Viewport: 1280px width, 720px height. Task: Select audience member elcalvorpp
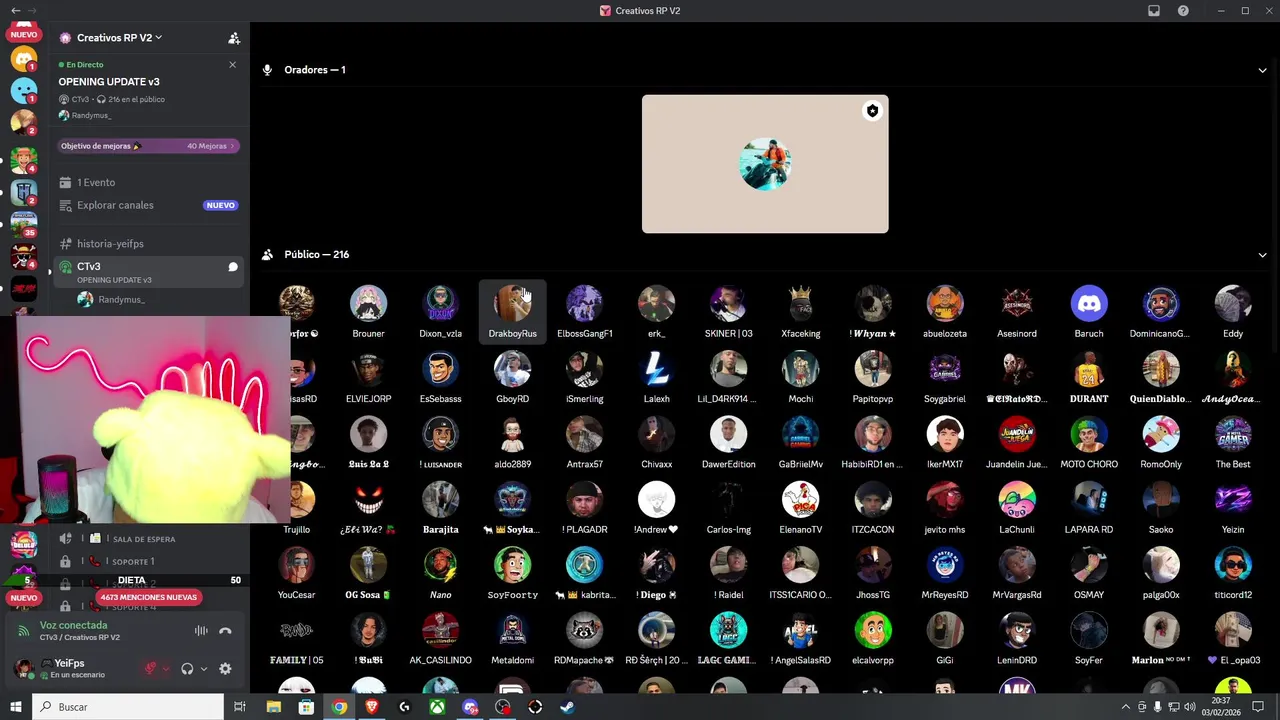[x=873, y=638]
